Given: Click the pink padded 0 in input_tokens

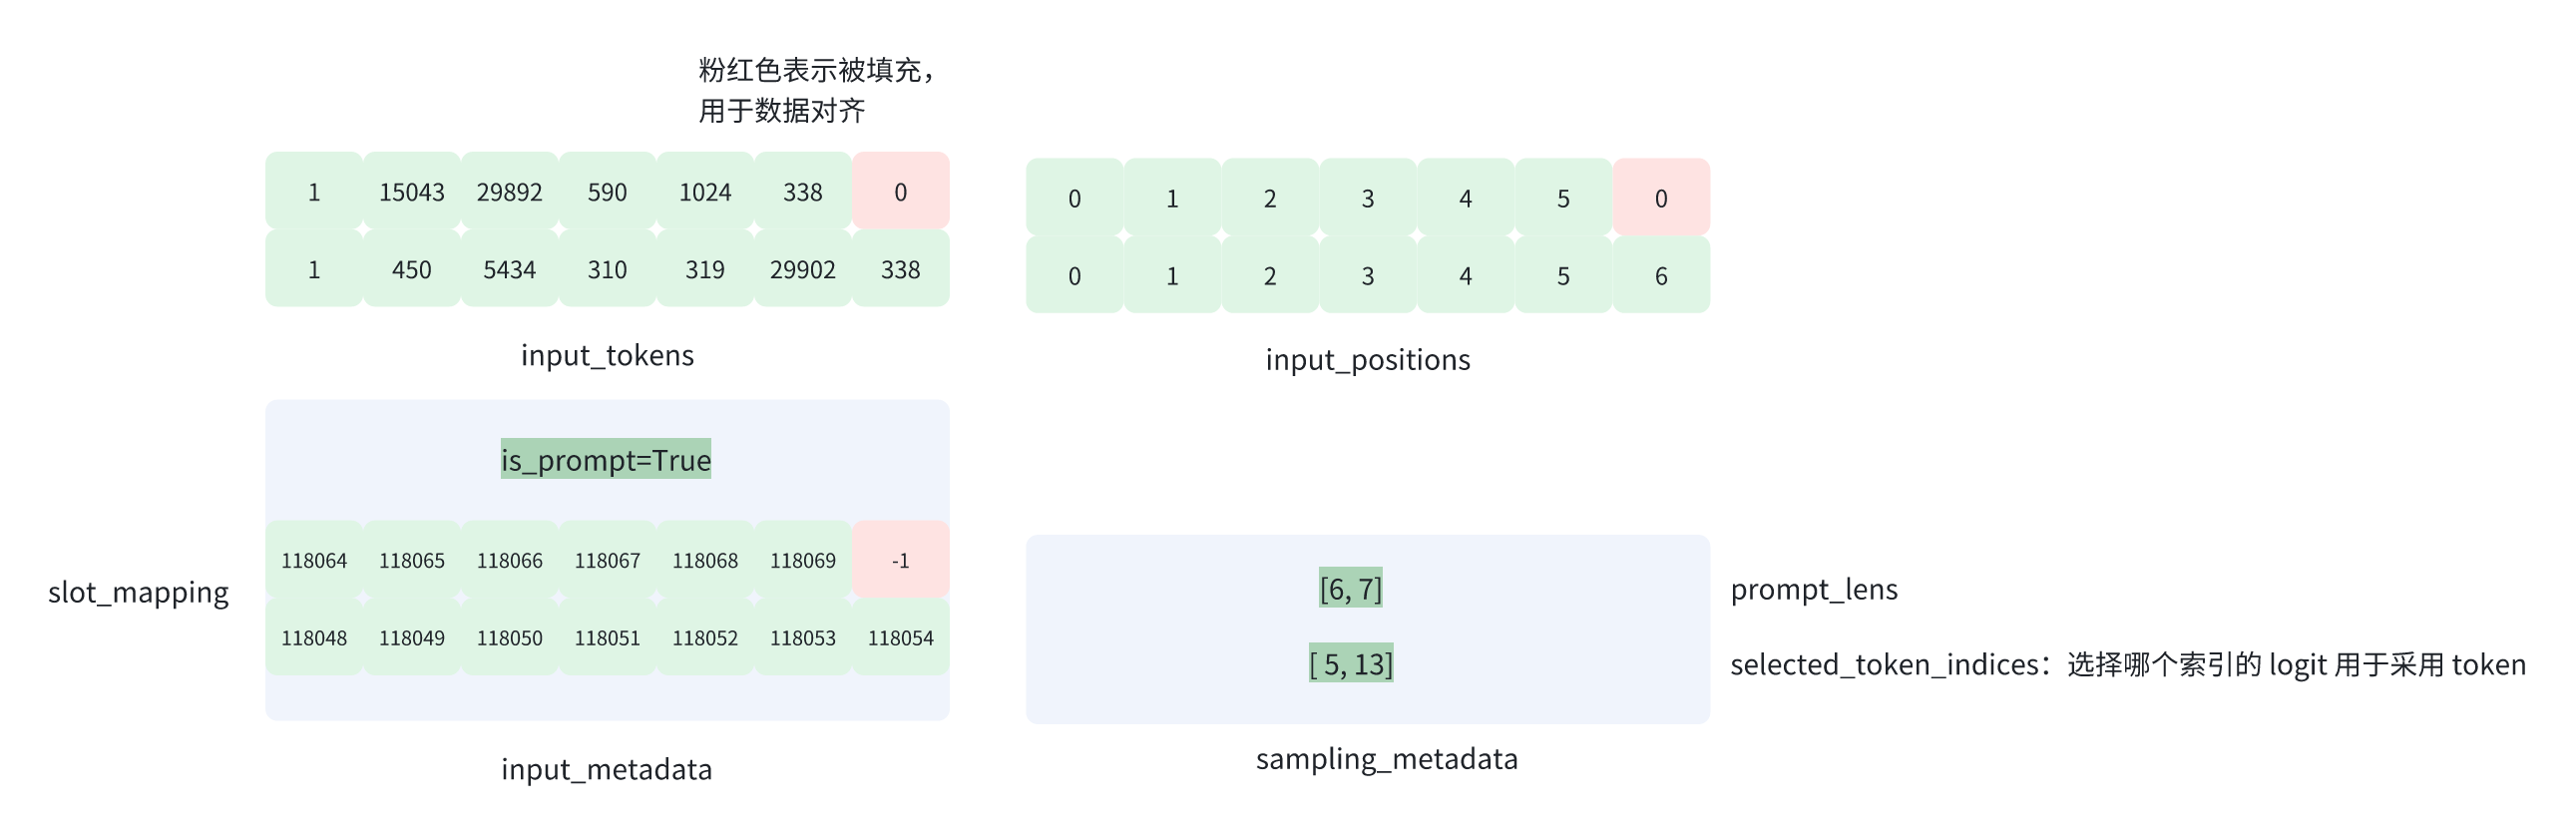Looking at the screenshot, I should [900, 192].
